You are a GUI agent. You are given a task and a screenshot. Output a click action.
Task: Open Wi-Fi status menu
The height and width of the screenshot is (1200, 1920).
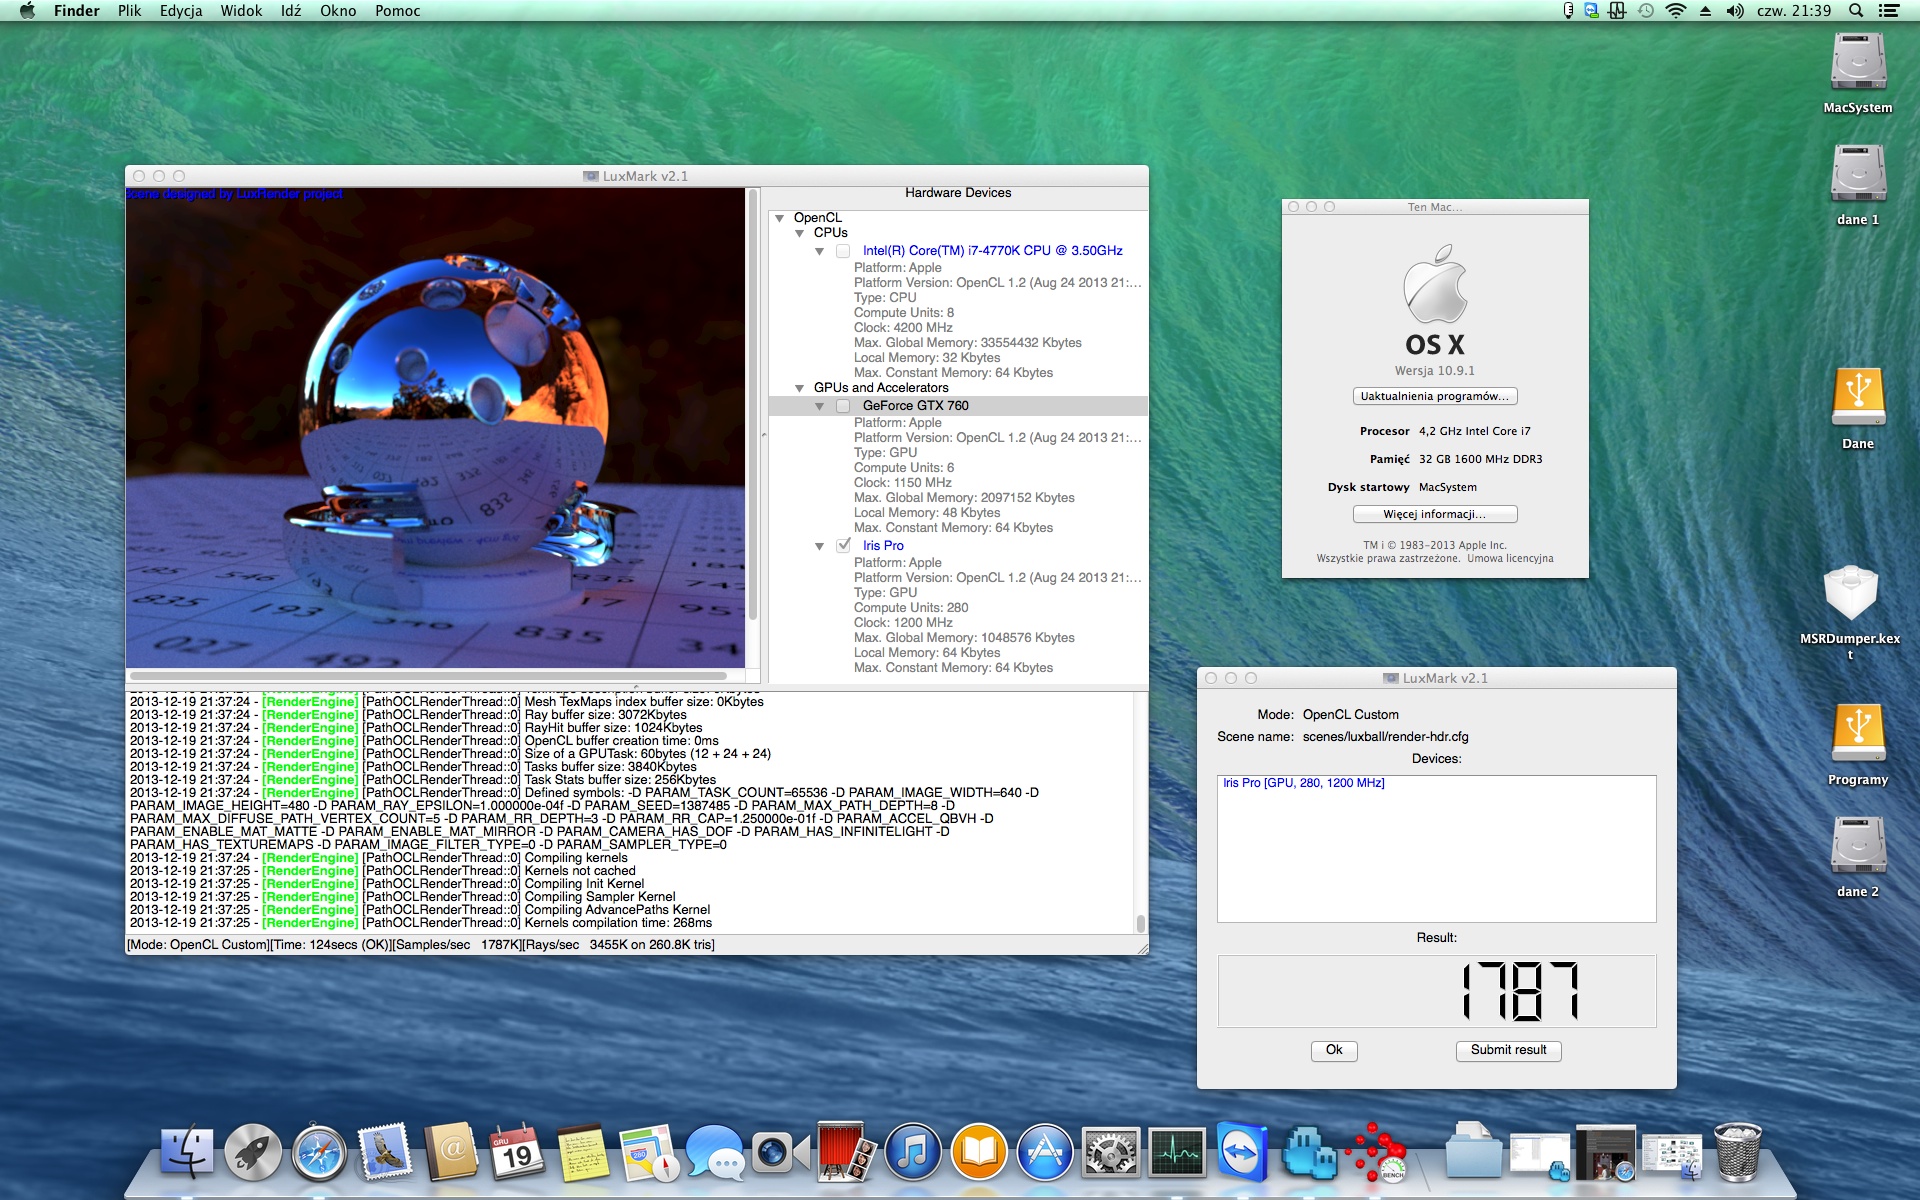tap(1675, 11)
